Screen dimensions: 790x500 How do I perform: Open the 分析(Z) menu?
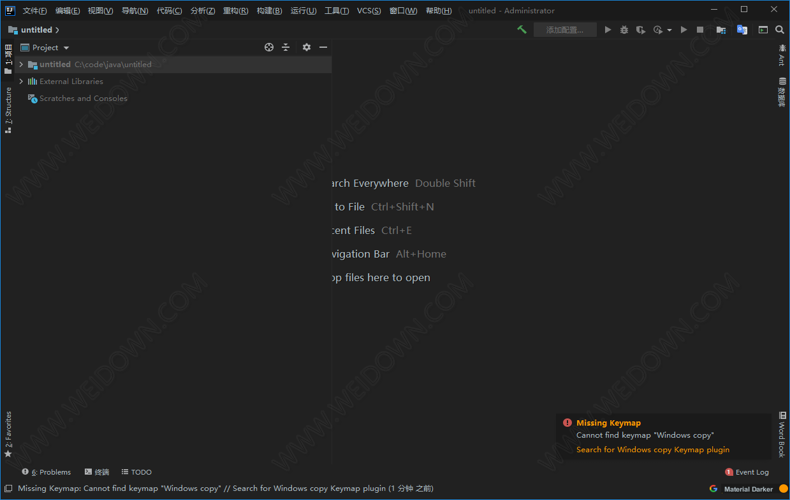(203, 11)
